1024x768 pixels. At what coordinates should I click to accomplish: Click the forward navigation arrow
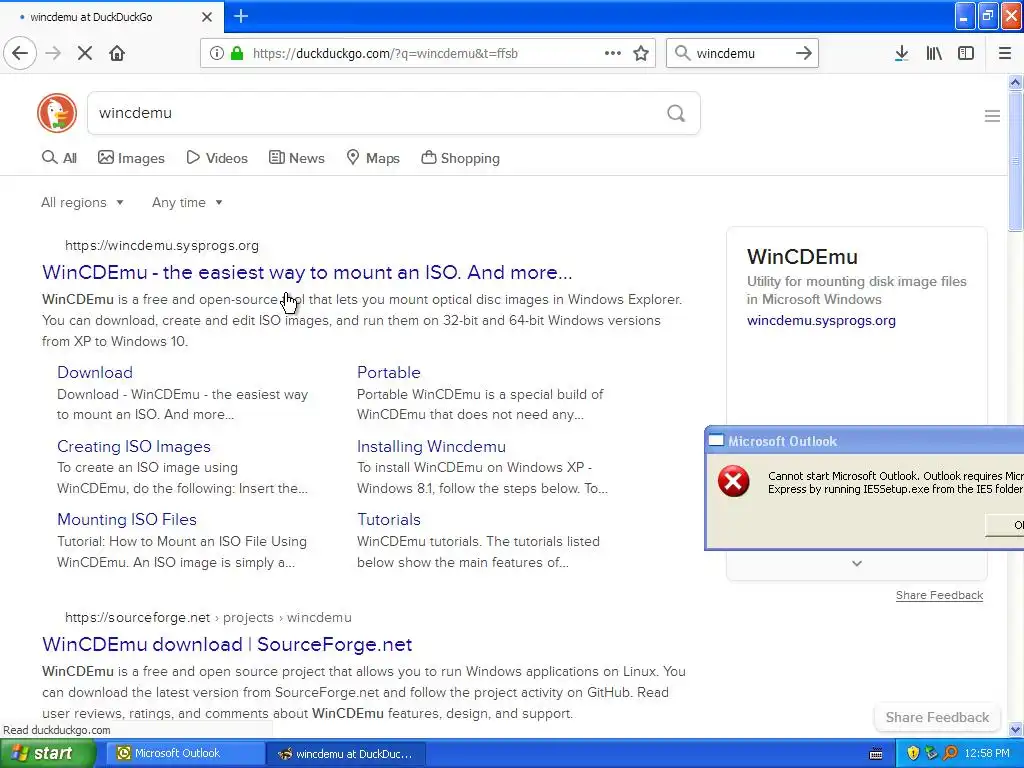click(x=54, y=53)
